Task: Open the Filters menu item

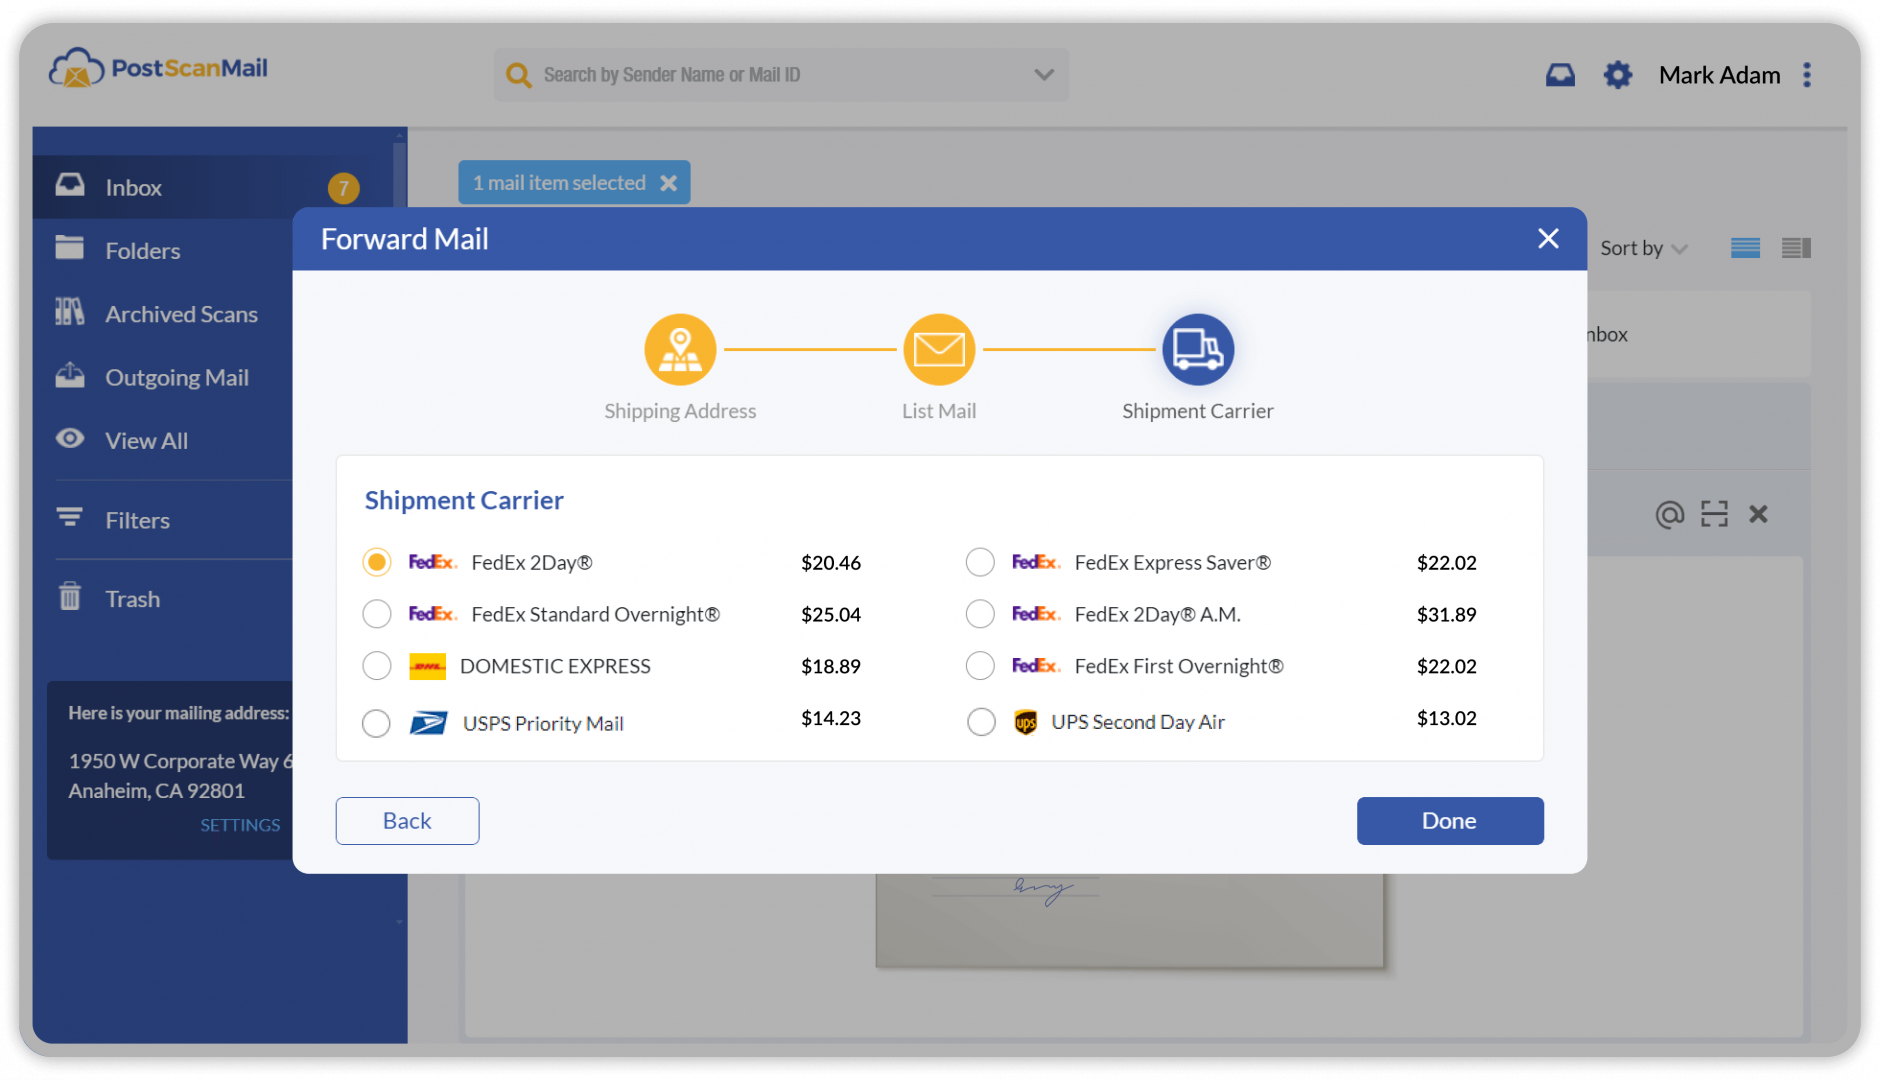Action: pos(137,520)
